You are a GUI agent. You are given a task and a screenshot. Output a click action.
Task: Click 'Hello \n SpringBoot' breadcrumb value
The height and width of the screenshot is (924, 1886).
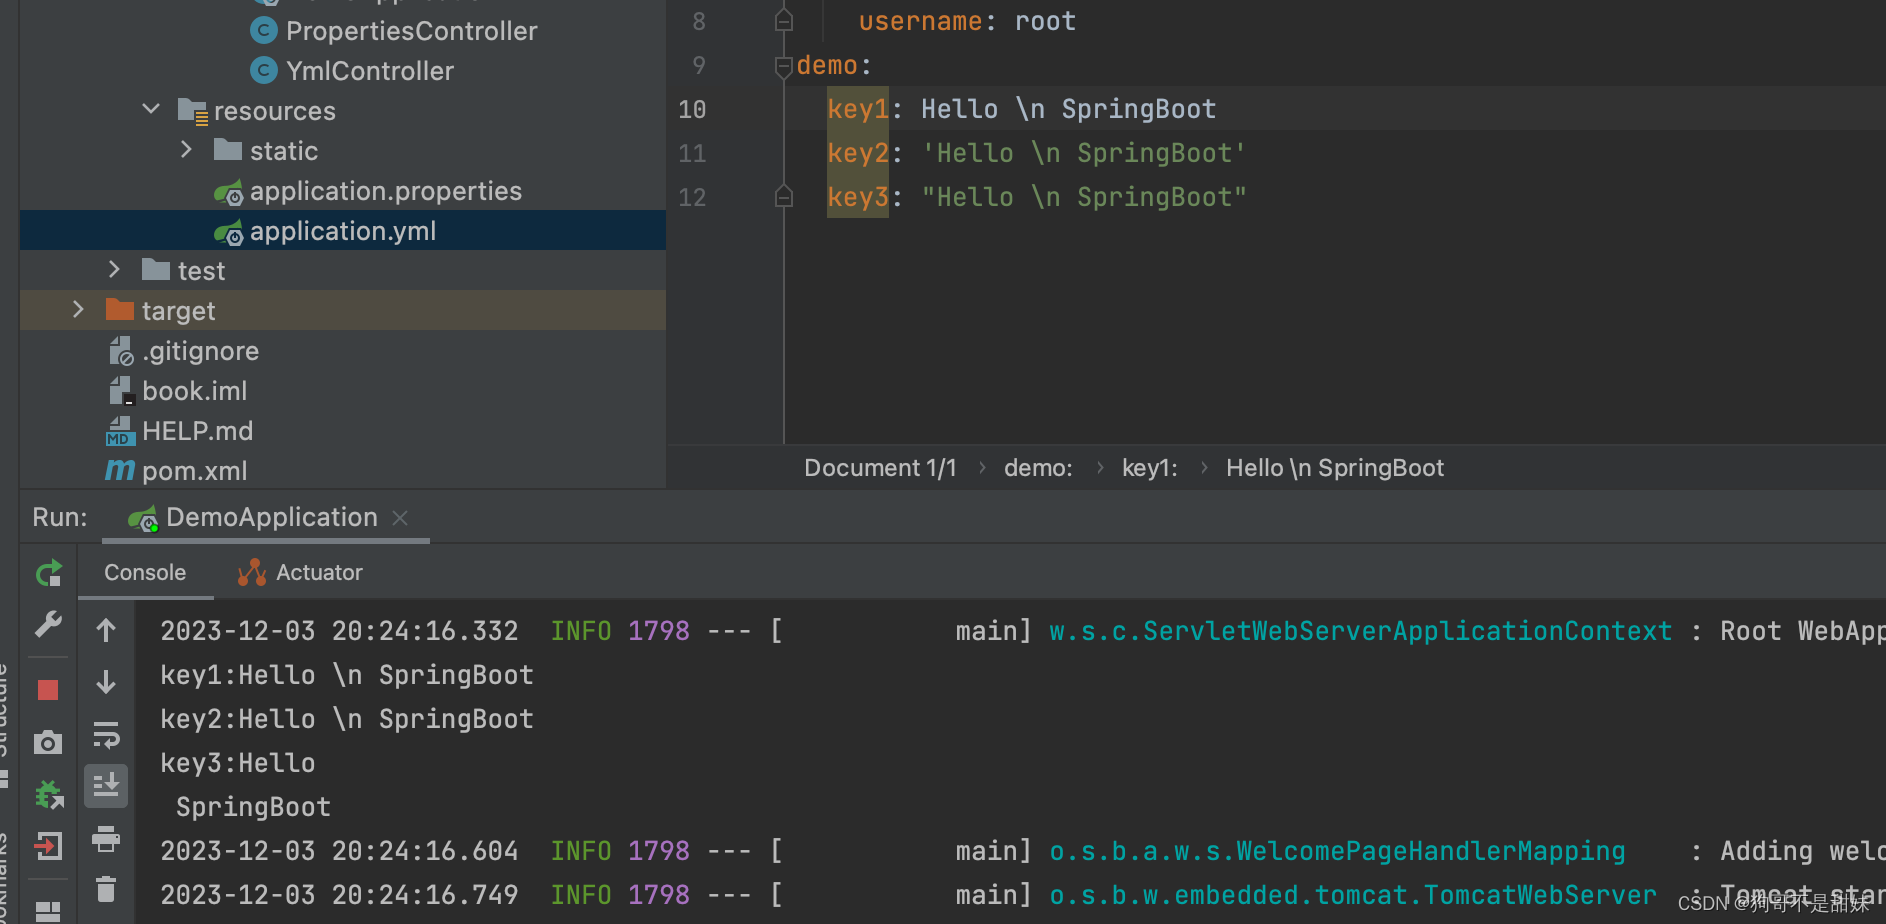point(1335,468)
